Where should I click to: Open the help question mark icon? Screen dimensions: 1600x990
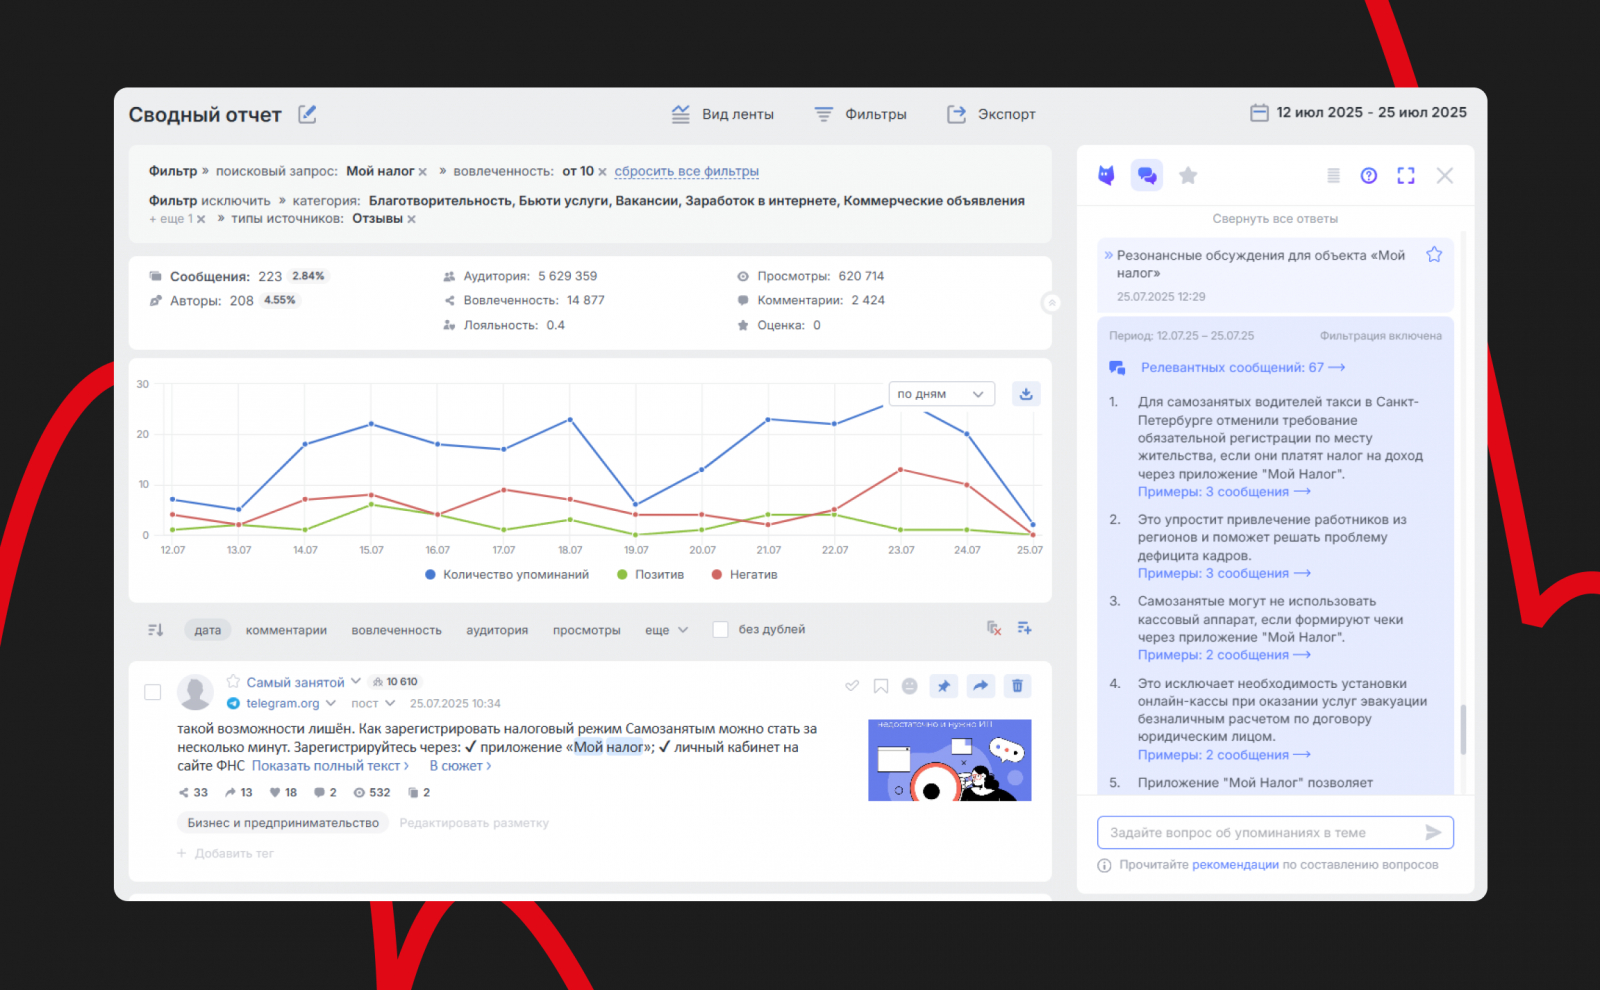point(1369,176)
